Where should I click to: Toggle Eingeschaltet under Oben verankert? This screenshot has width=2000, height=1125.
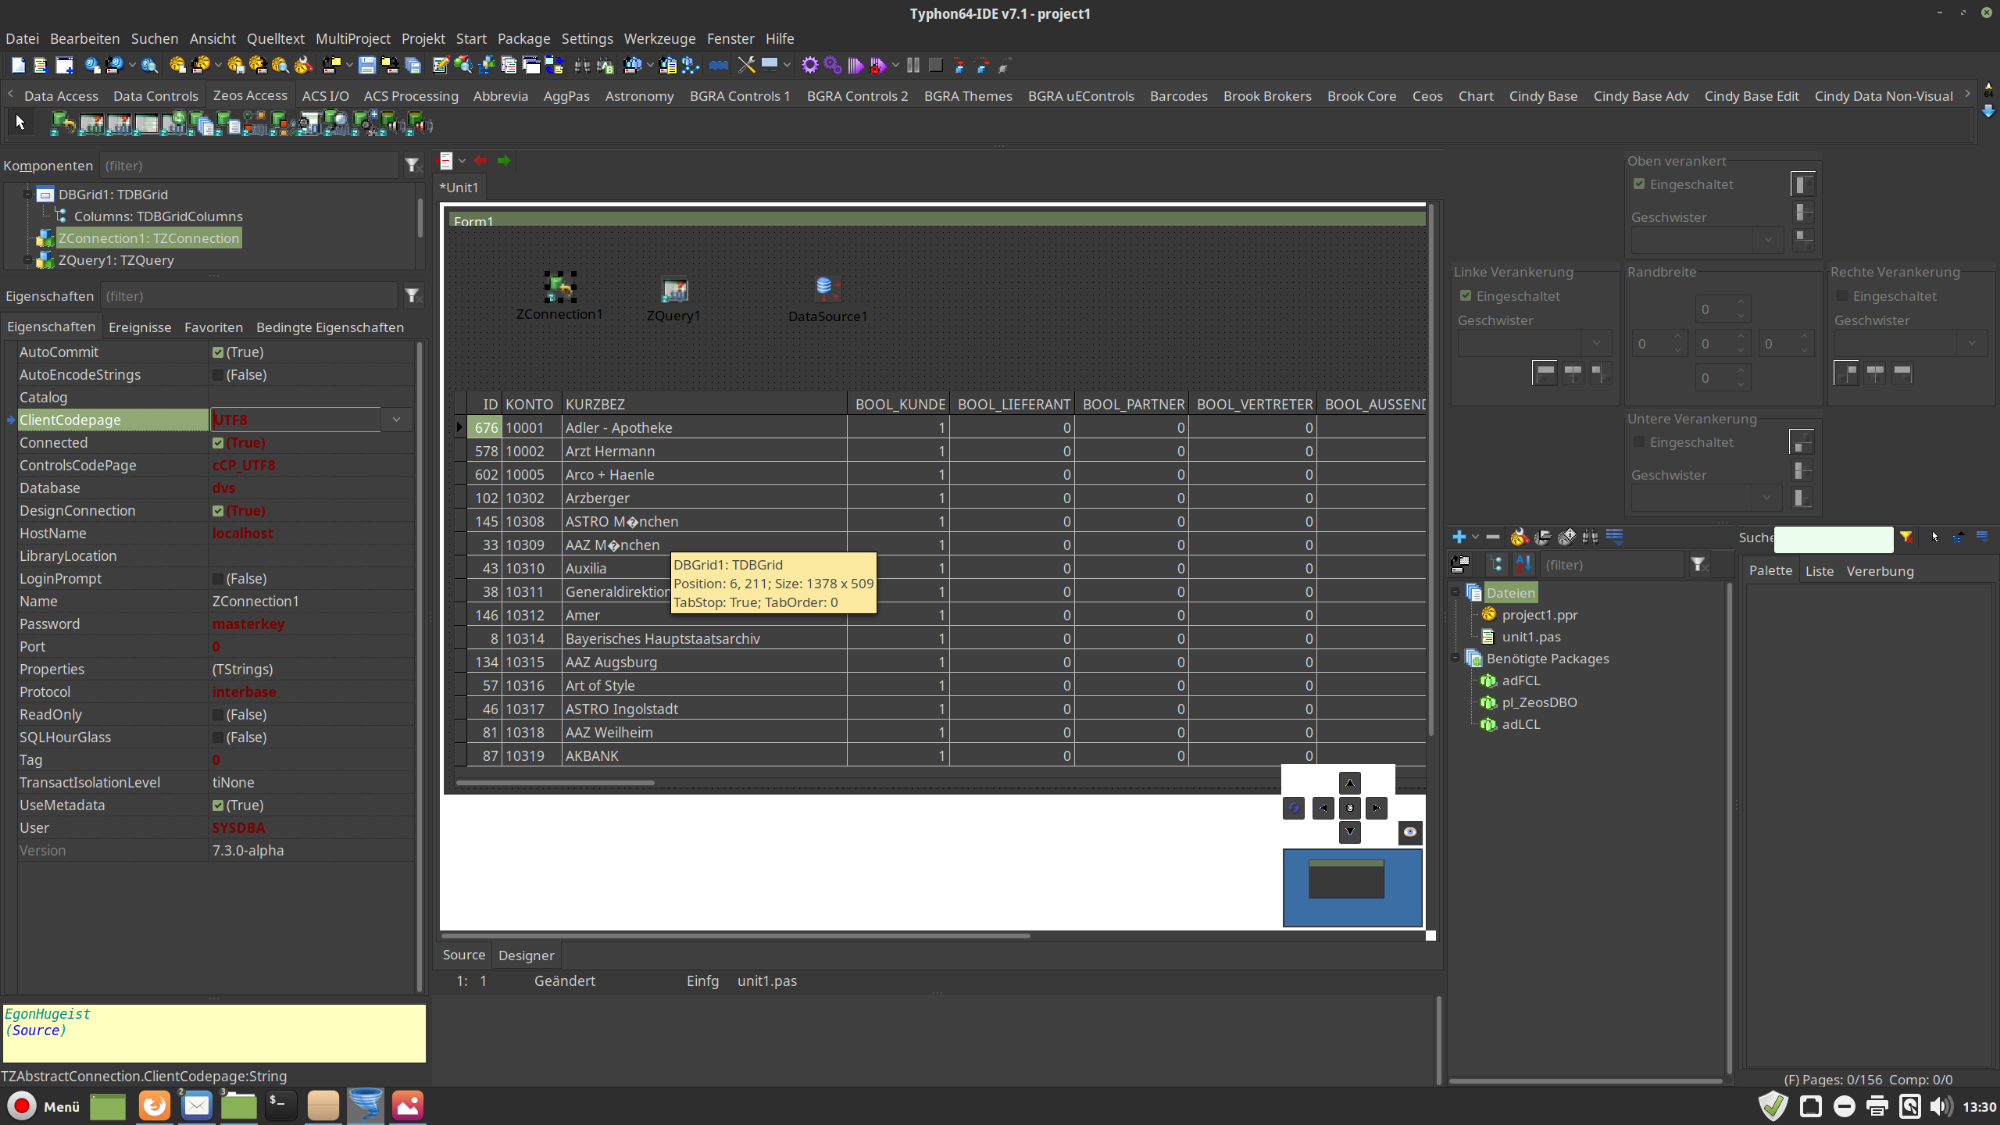click(1639, 184)
